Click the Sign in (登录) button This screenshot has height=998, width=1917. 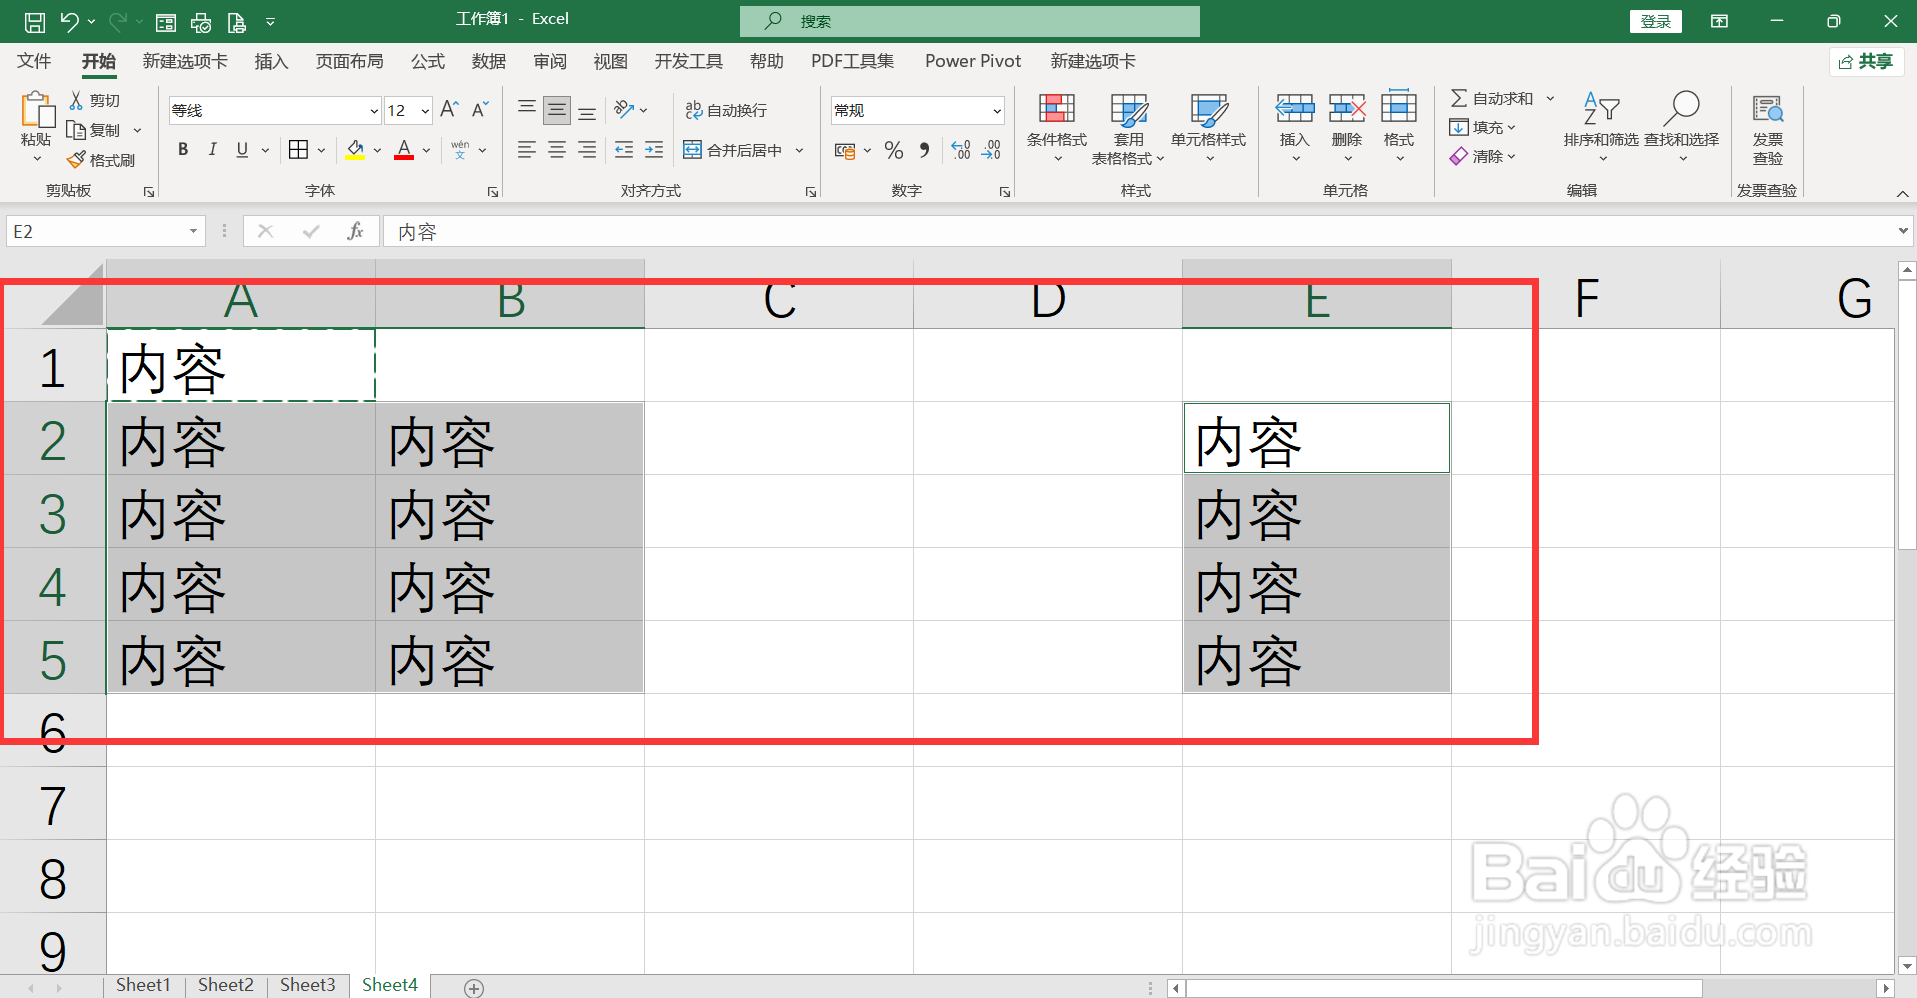tap(1656, 21)
